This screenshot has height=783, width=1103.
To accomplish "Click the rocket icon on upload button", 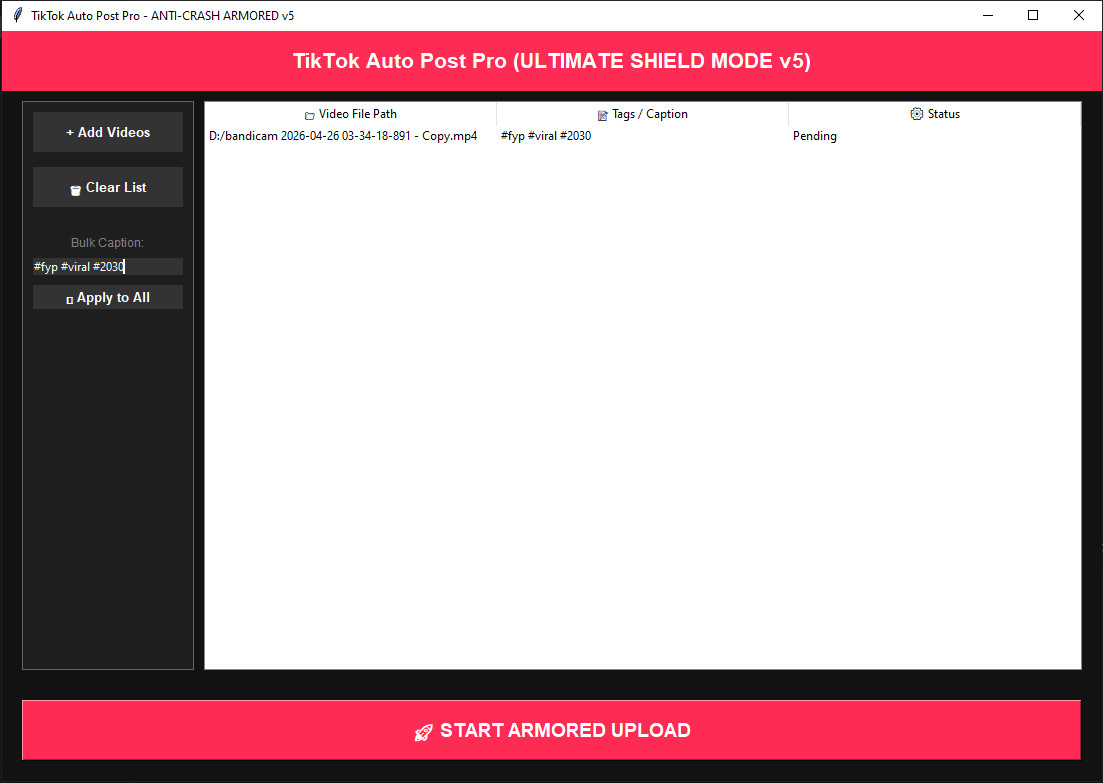I will tap(423, 732).
